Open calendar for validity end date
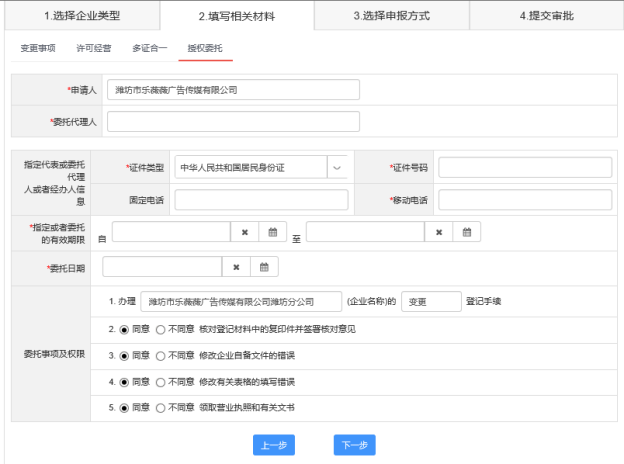The image size is (624, 464). (466, 232)
